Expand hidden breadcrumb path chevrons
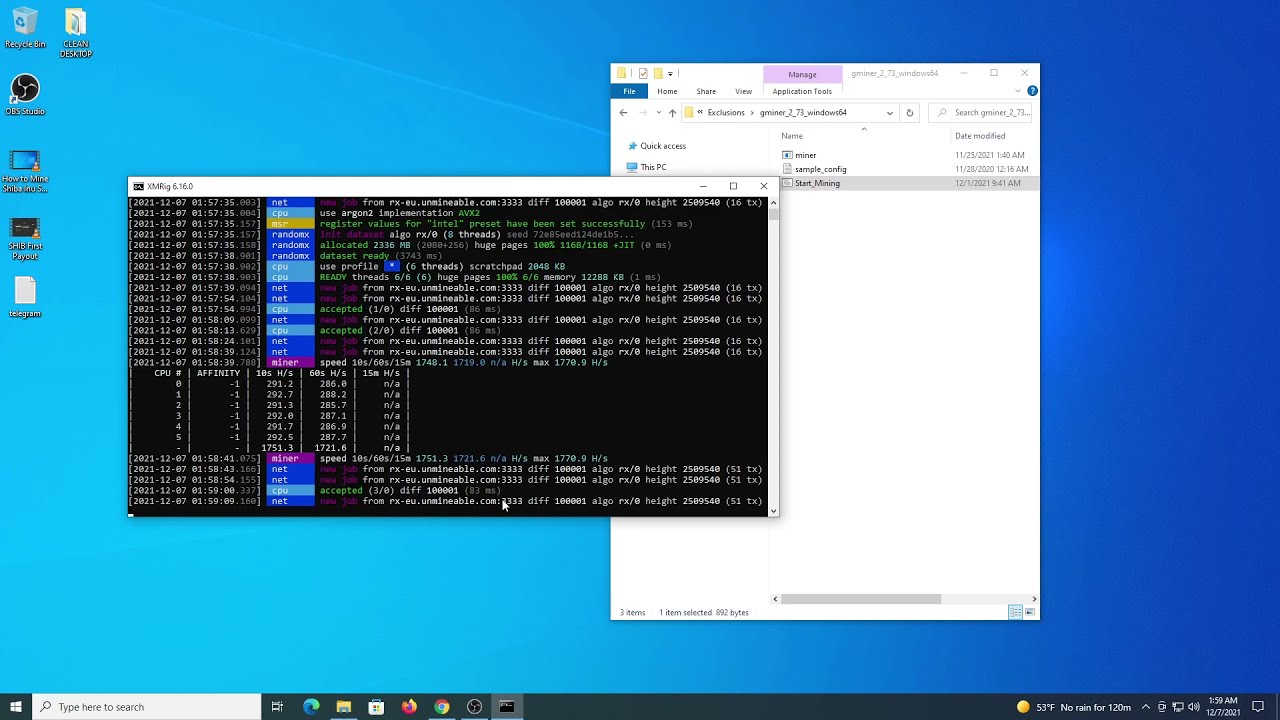This screenshot has height=720, width=1280. click(701, 113)
